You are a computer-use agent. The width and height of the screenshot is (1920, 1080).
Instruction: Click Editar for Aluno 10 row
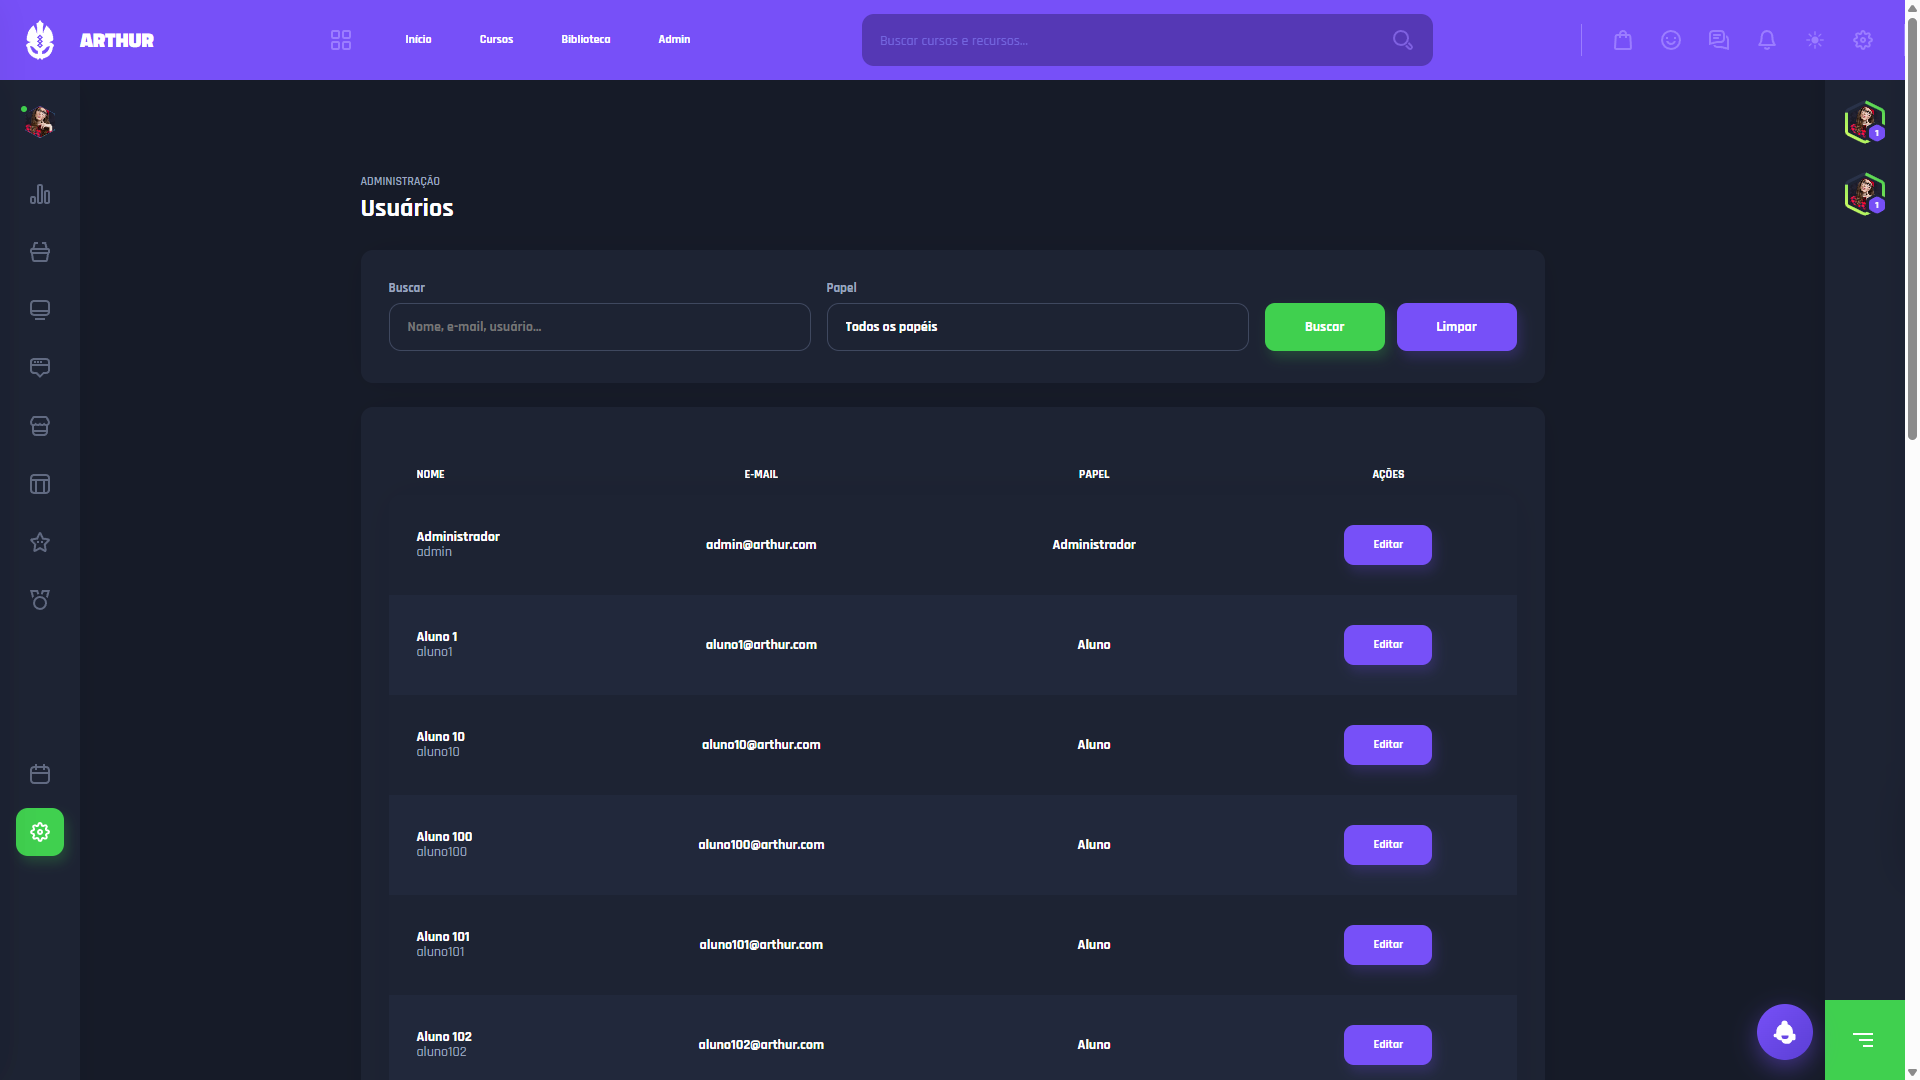click(x=1388, y=745)
